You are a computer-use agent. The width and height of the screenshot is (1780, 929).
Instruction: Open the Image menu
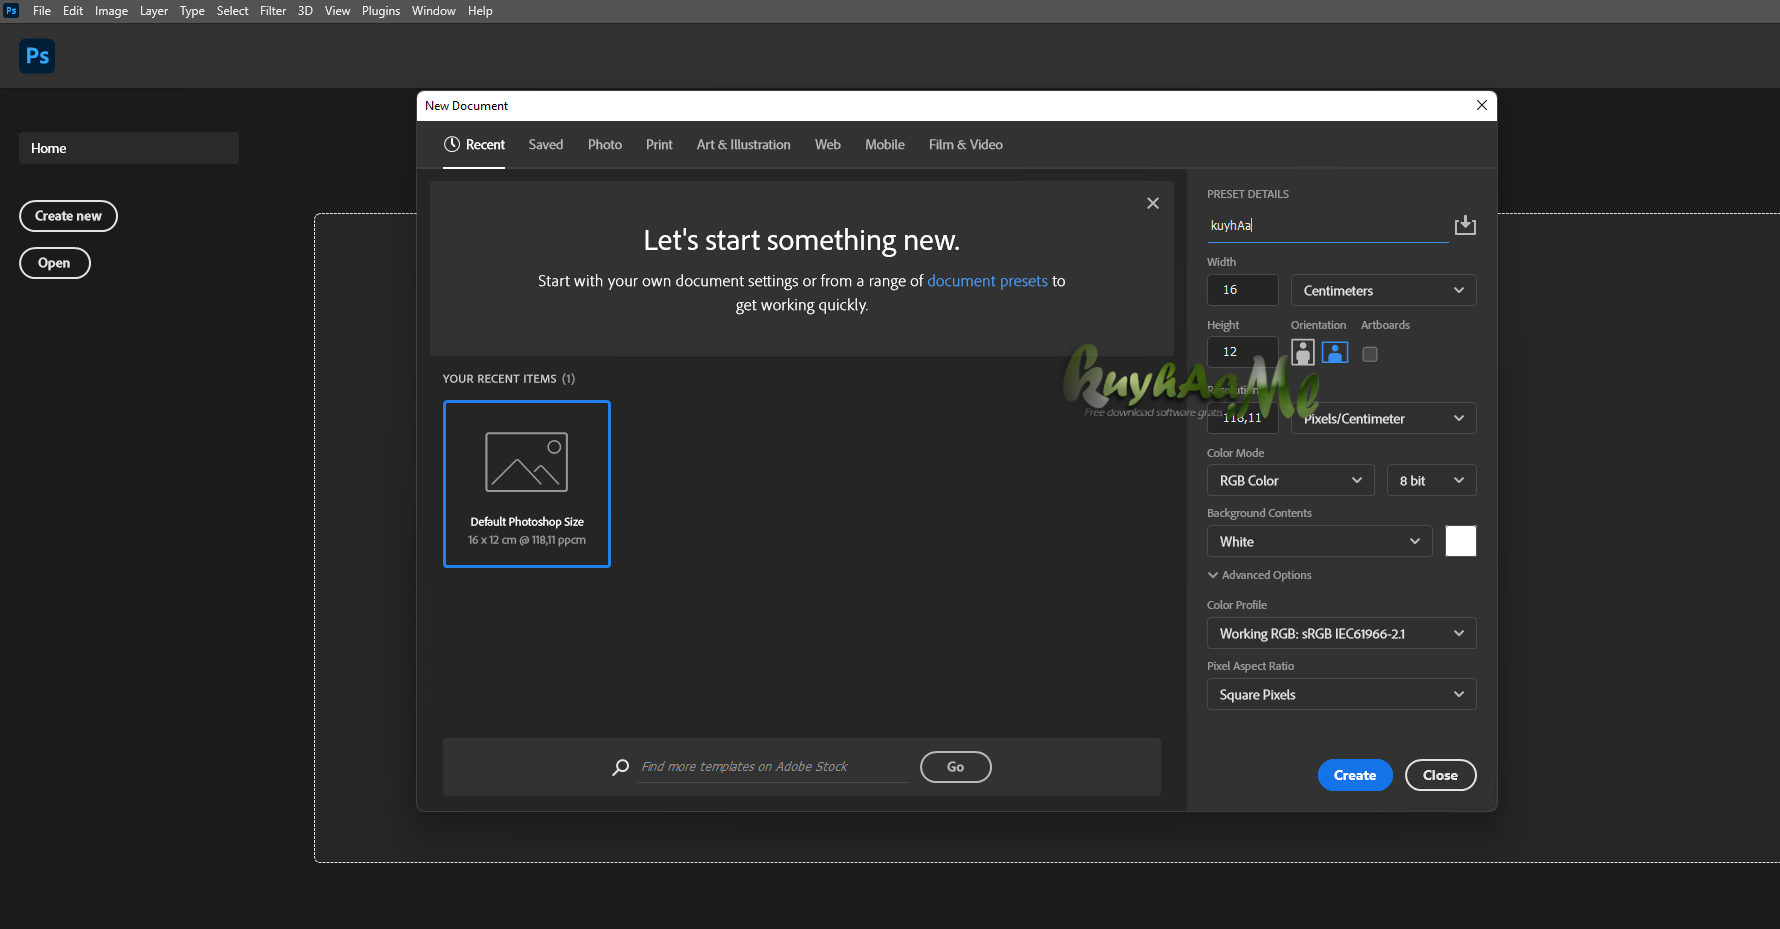click(x=111, y=11)
